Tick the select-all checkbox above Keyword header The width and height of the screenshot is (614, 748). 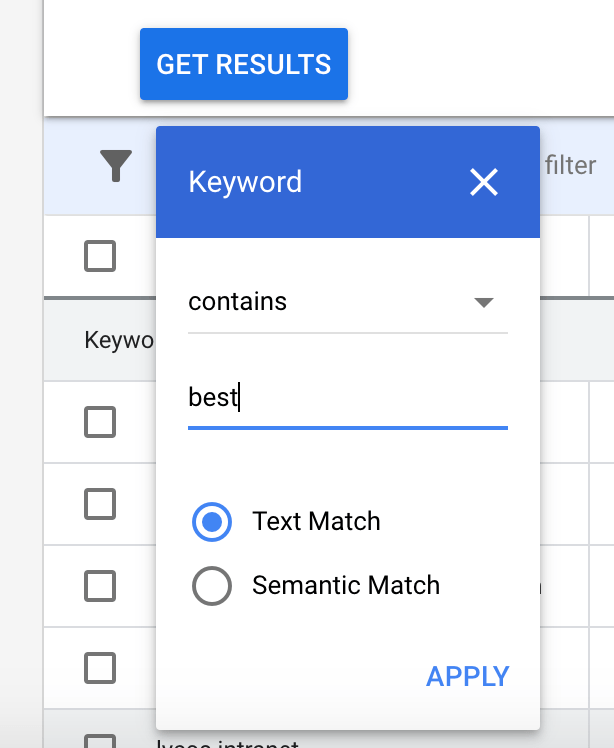100,256
